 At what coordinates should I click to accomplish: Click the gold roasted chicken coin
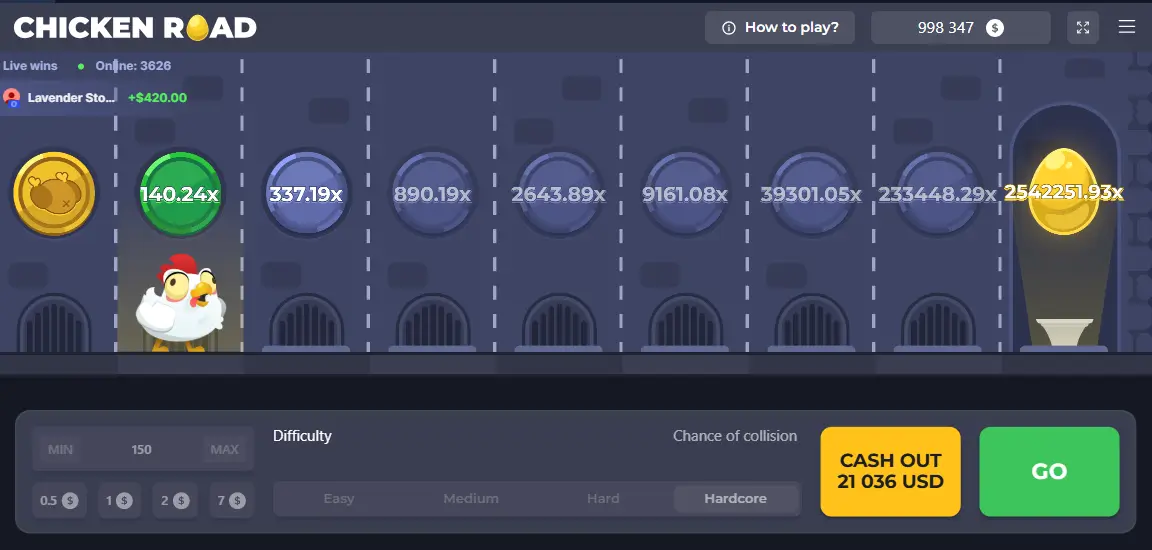click(x=54, y=194)
